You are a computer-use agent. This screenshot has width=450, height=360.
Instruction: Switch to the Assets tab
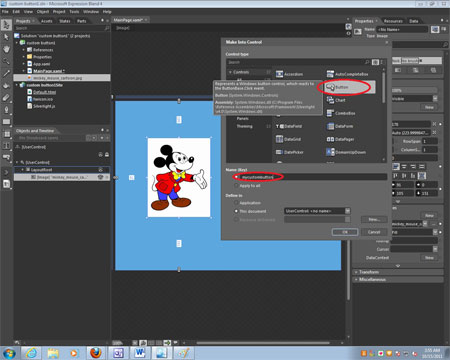pos(47,21)
